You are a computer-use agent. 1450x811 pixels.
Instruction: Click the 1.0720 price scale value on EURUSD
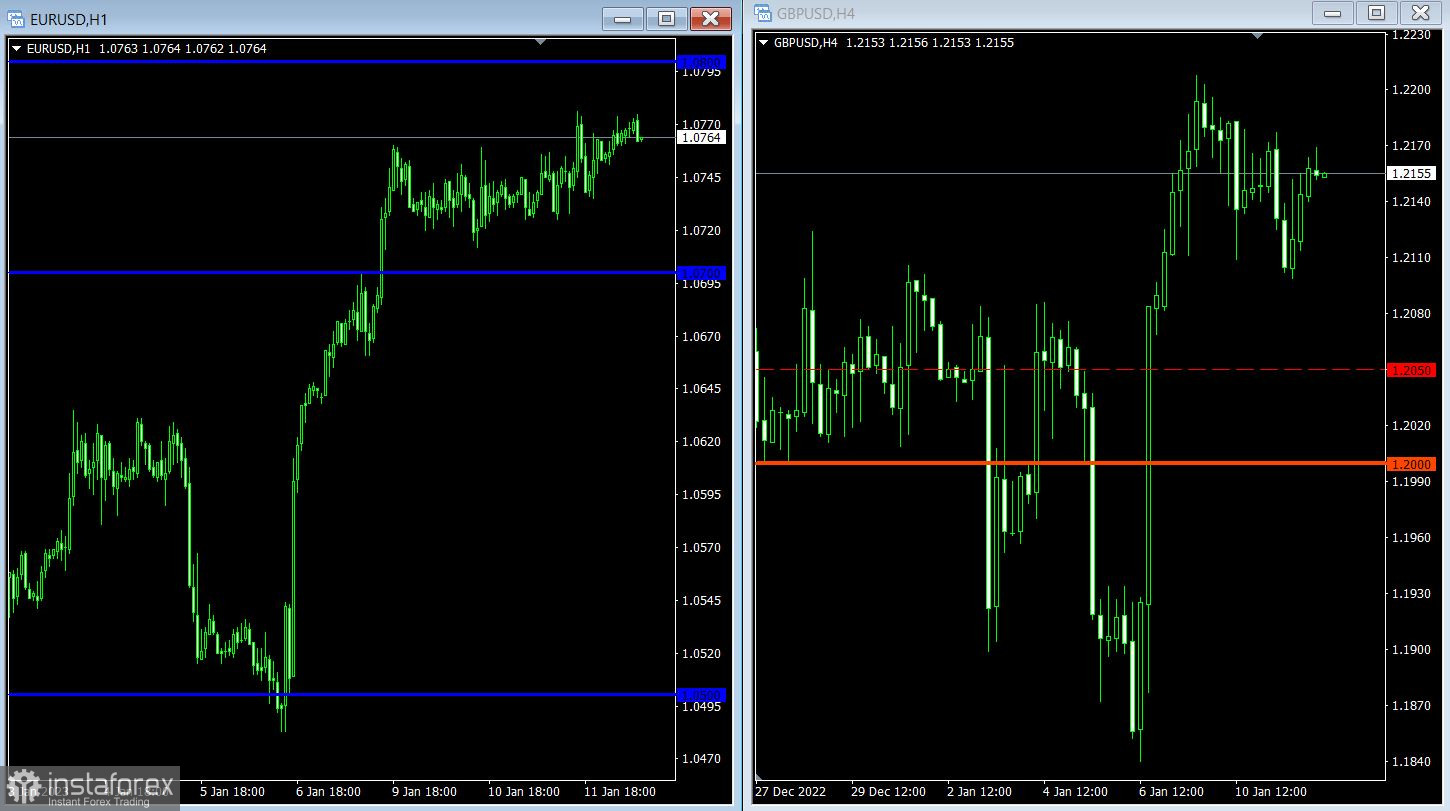pyautogui.click(x=700, y=230)
